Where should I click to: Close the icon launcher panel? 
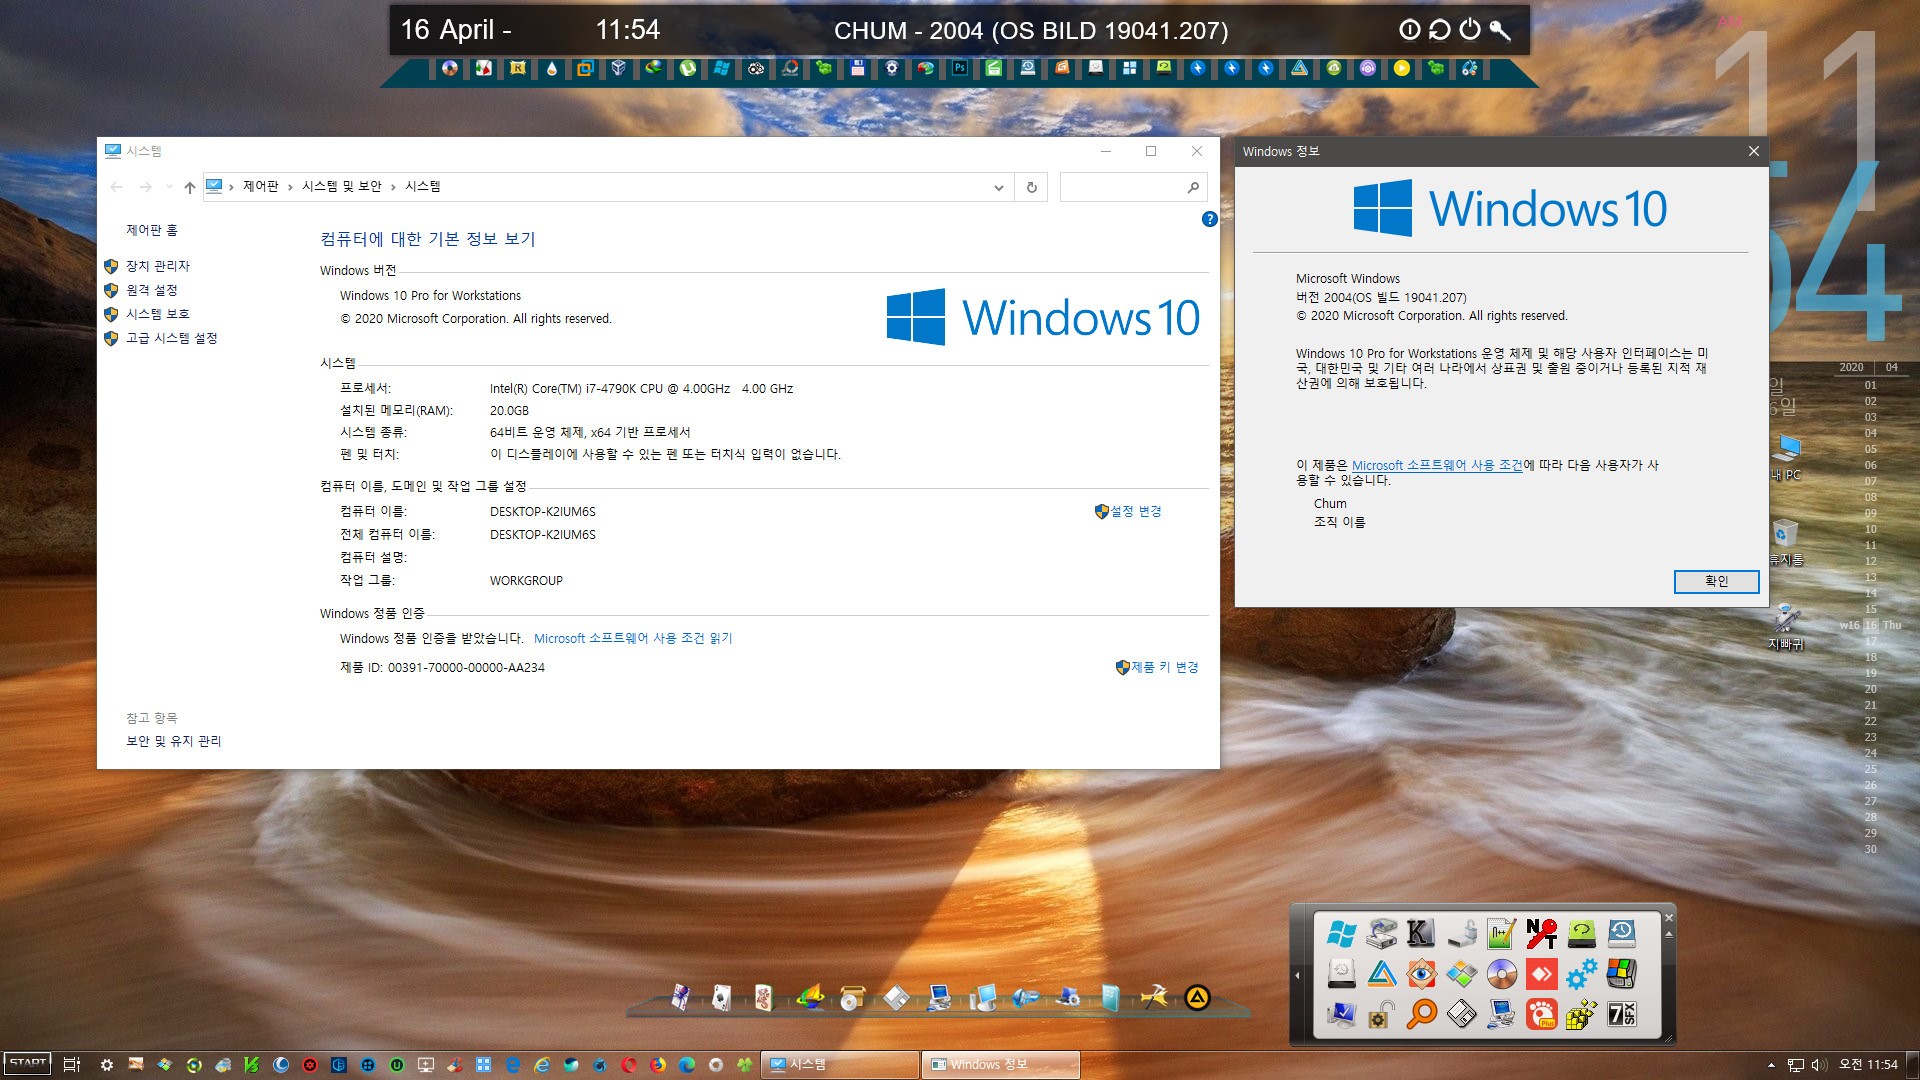1669,917
